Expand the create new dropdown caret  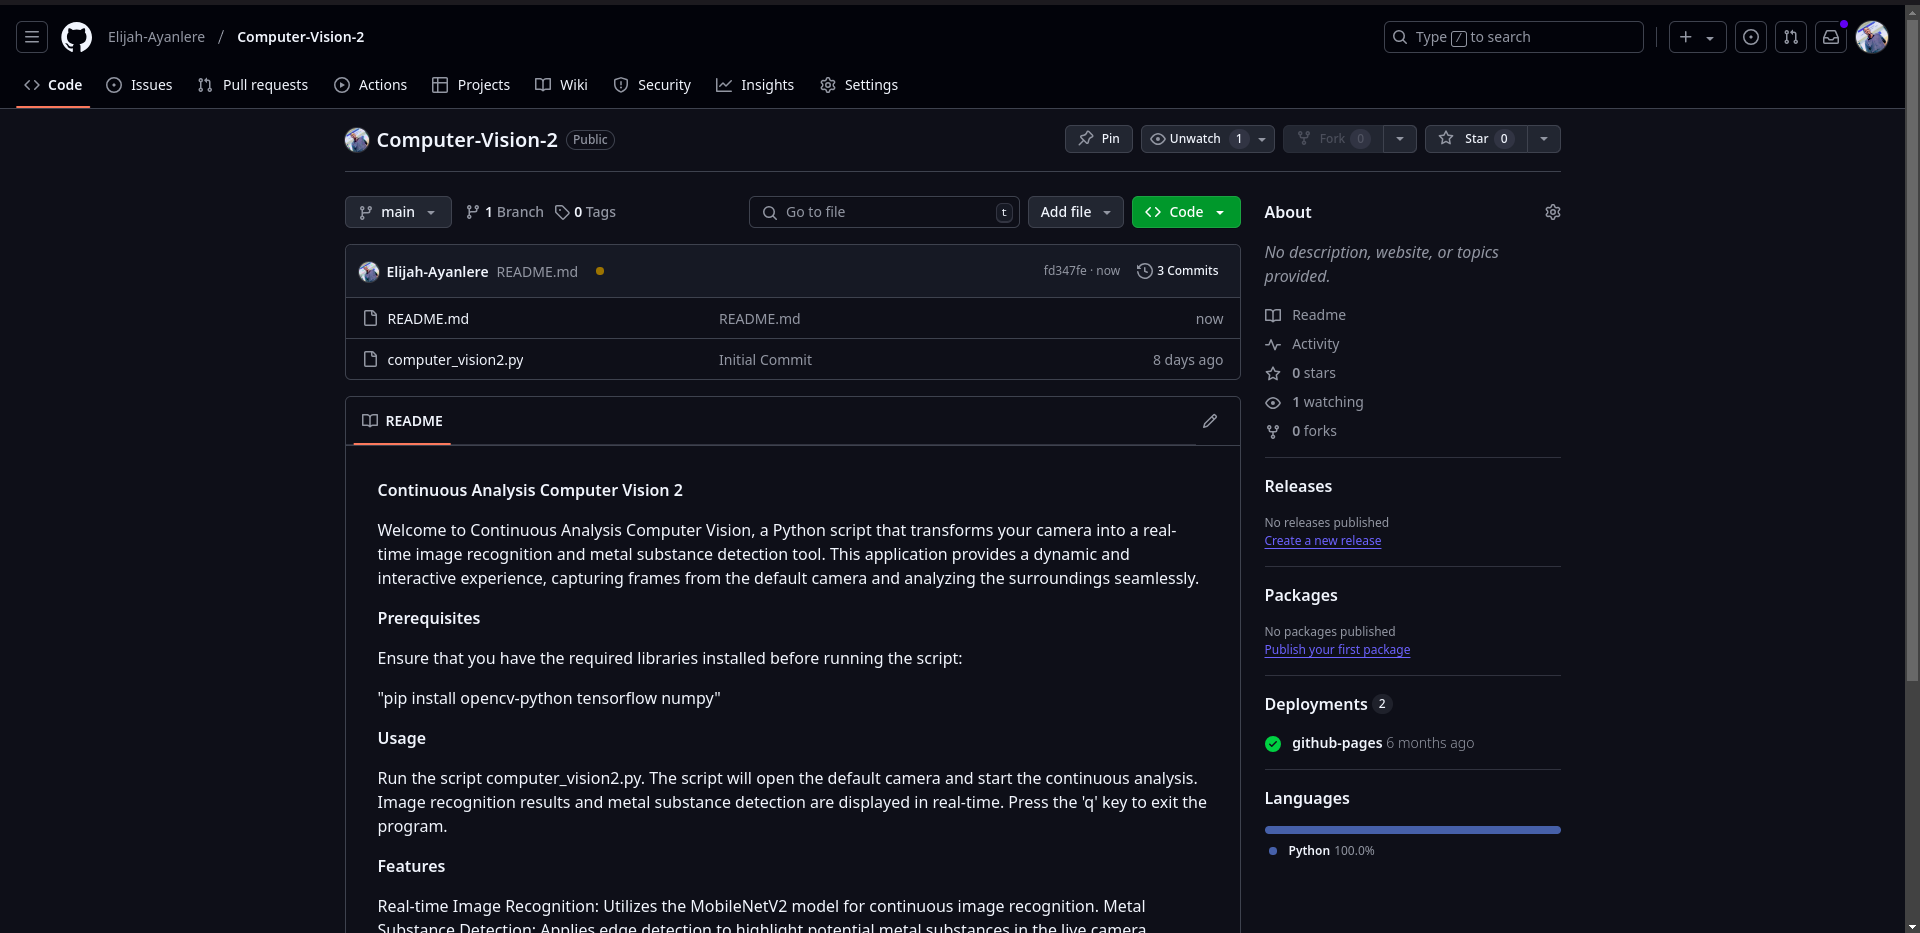(x=1711, y=37)
